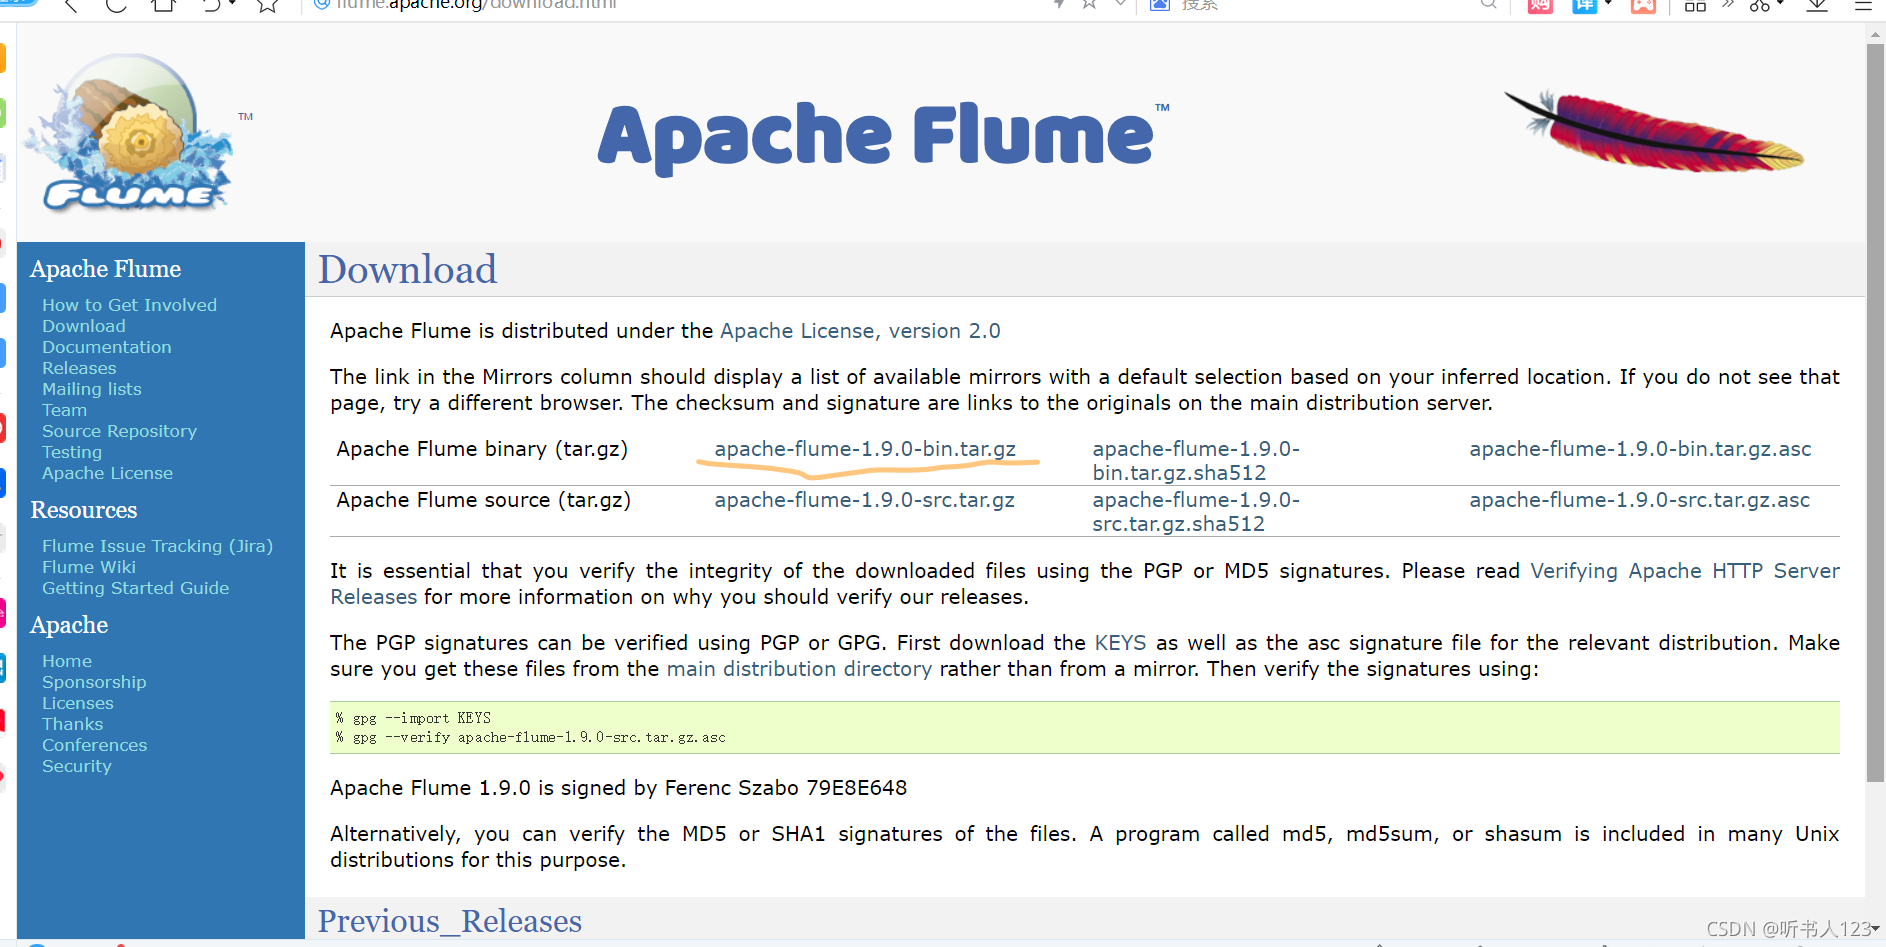Refresh the Flume download page
The image size is (1886, 947).
point(116,6)
